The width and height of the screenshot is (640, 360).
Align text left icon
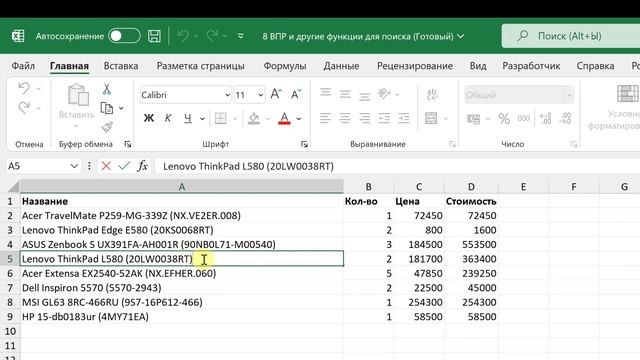click(325, 118)
